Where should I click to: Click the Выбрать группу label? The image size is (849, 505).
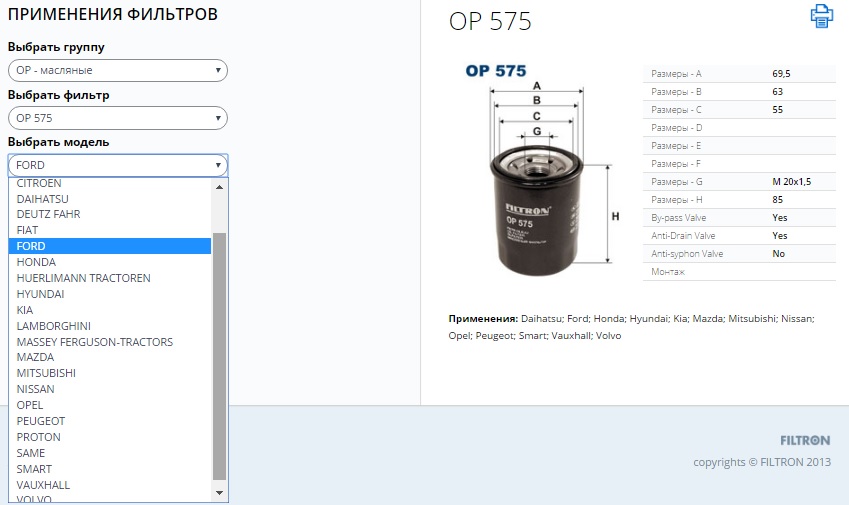coord(56,47)
